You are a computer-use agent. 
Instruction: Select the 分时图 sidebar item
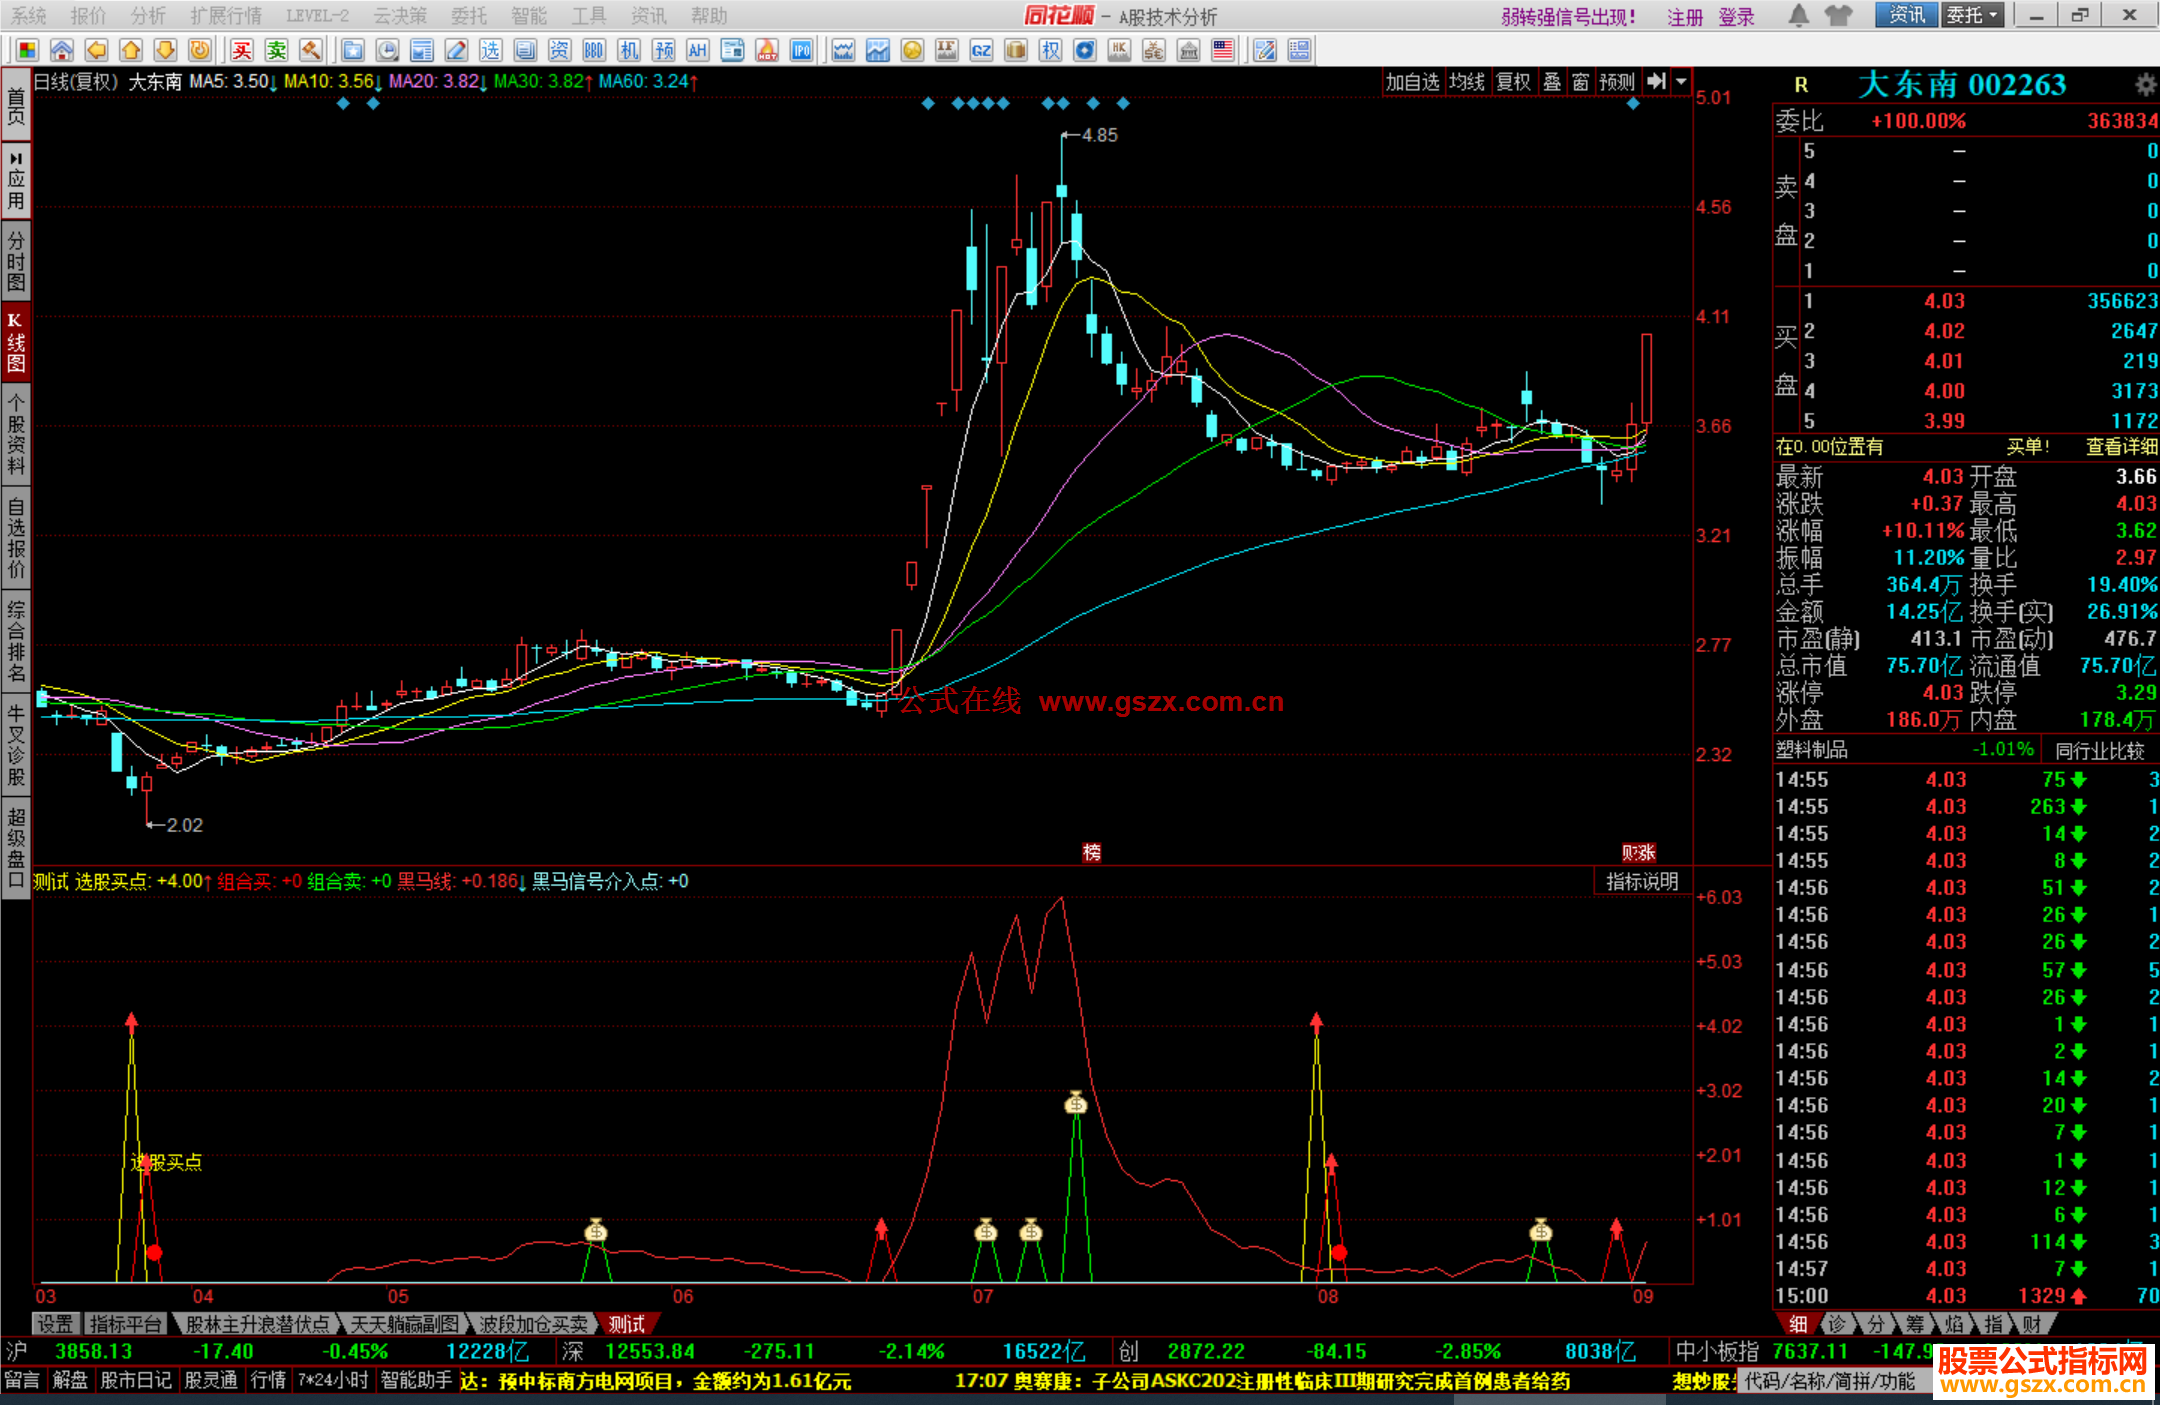(x=16, y=261)
